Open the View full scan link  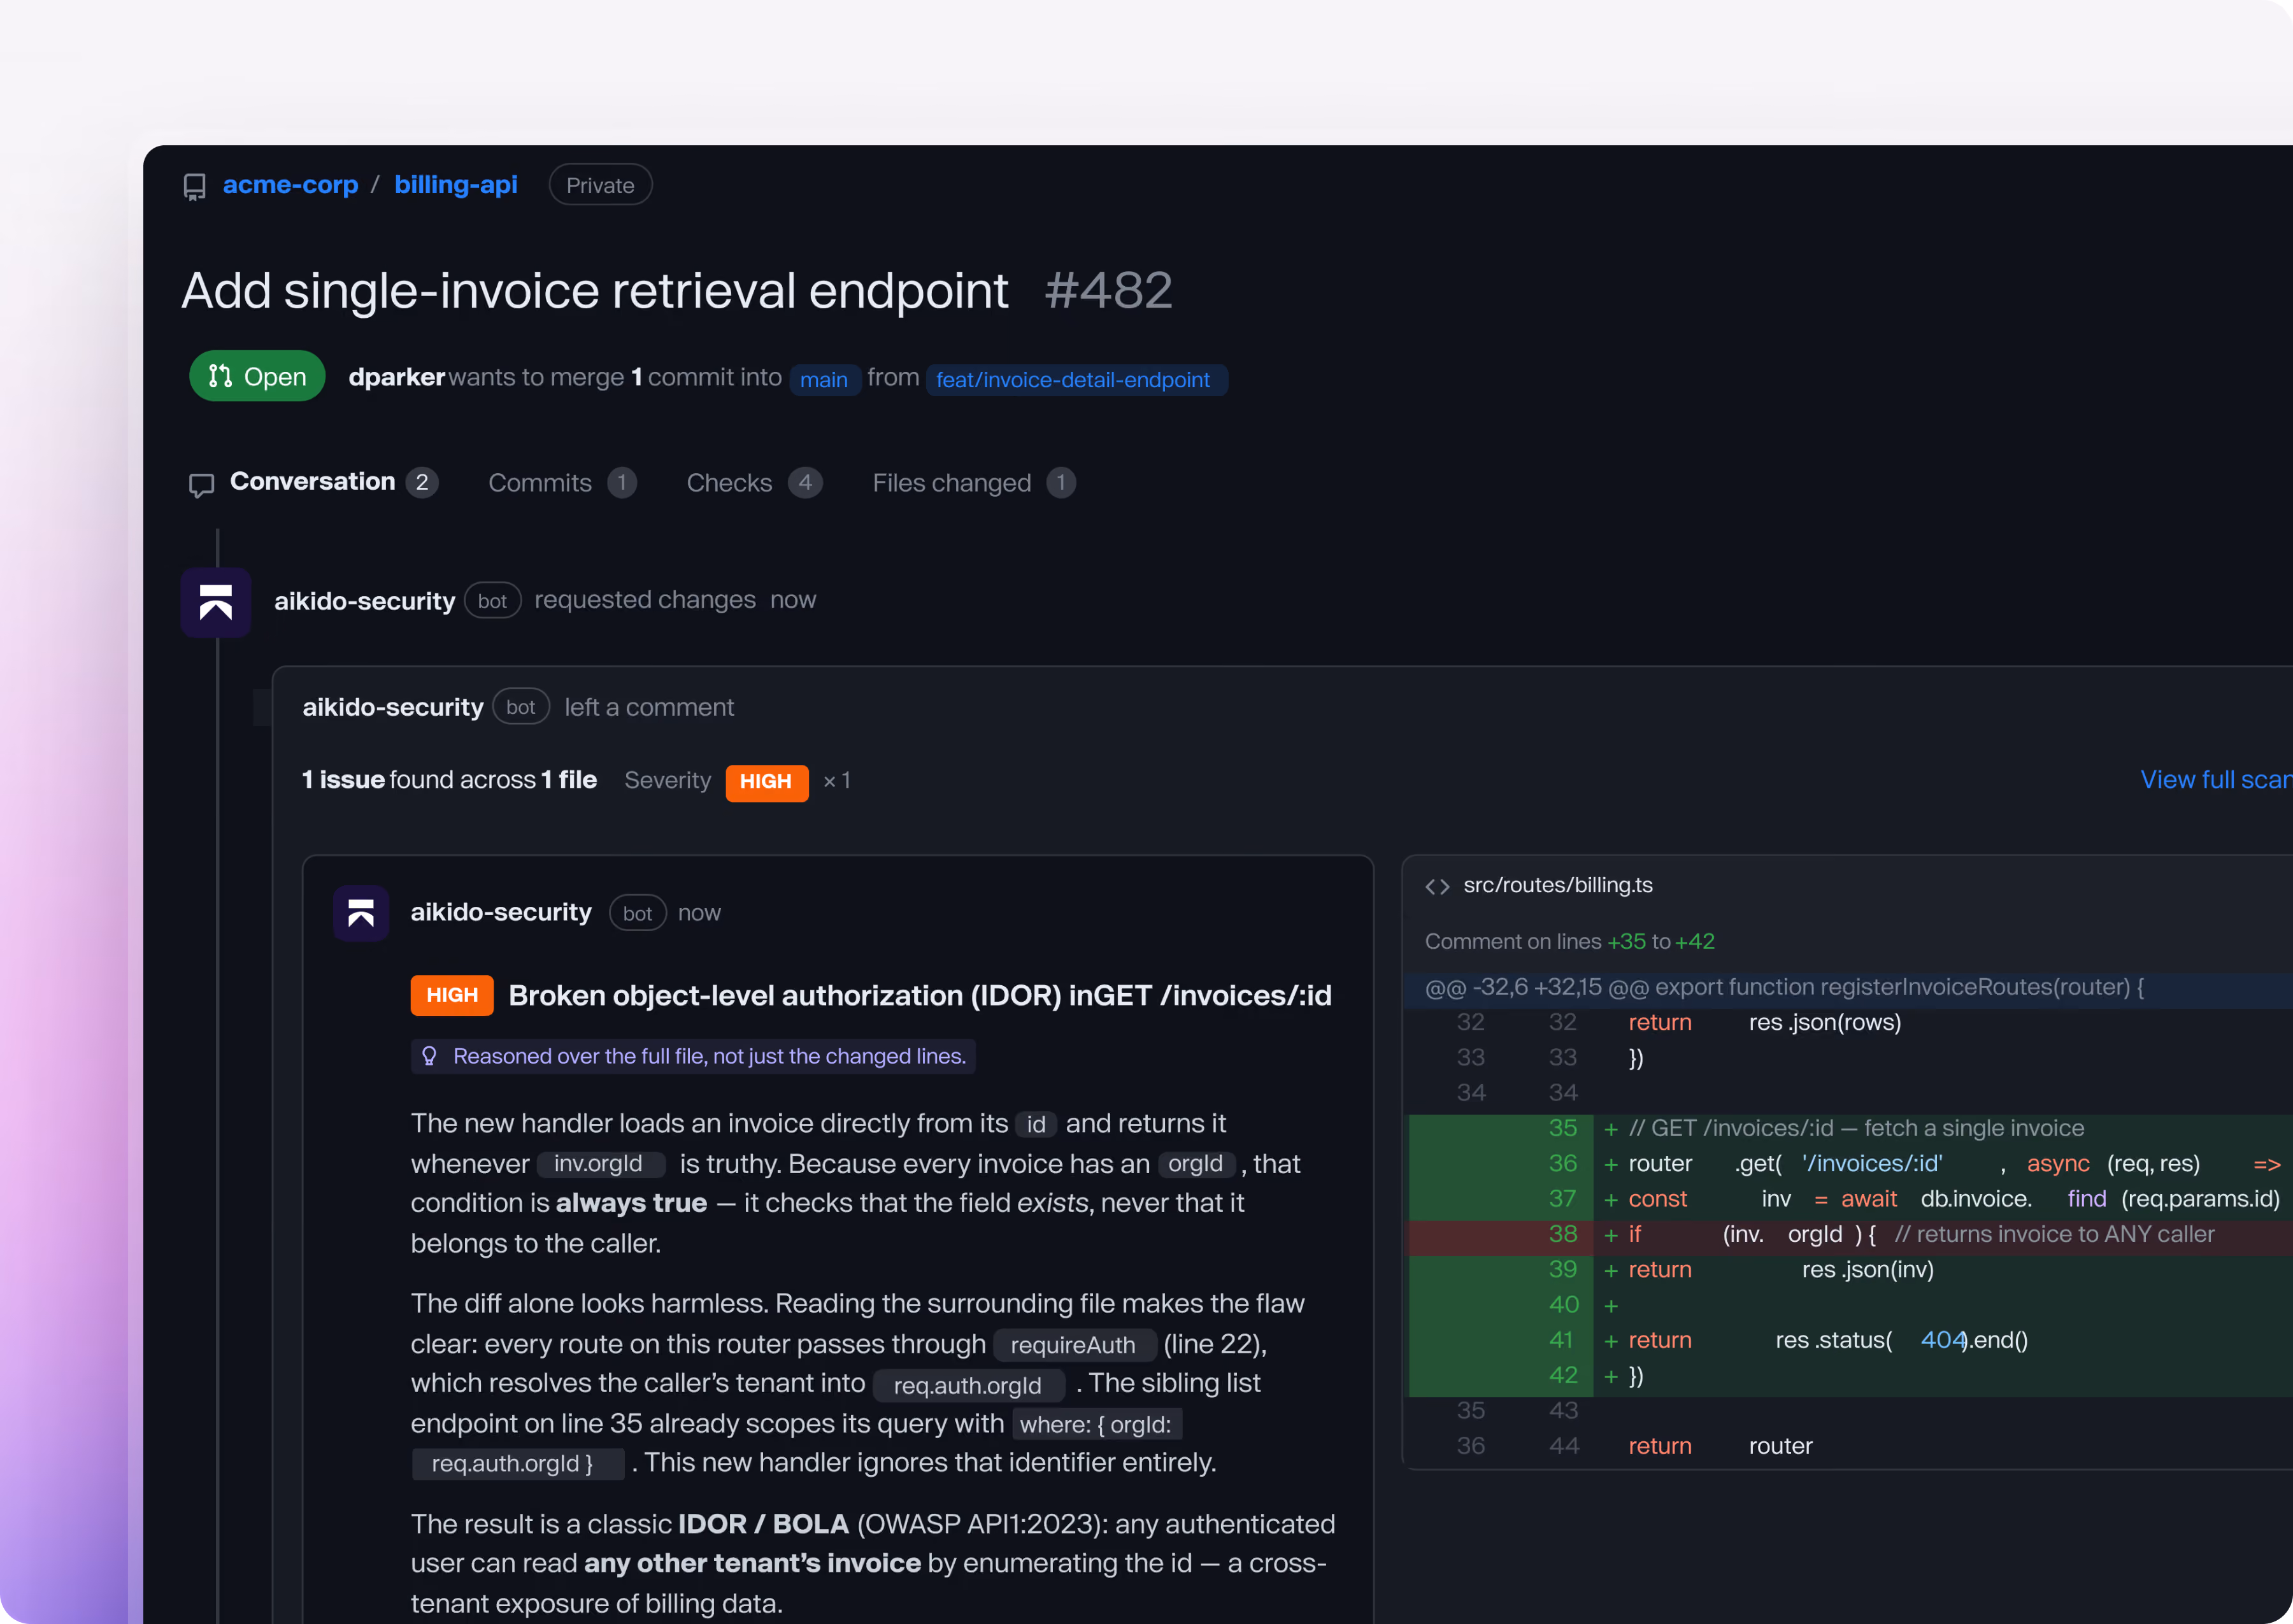click(2216, 780)
